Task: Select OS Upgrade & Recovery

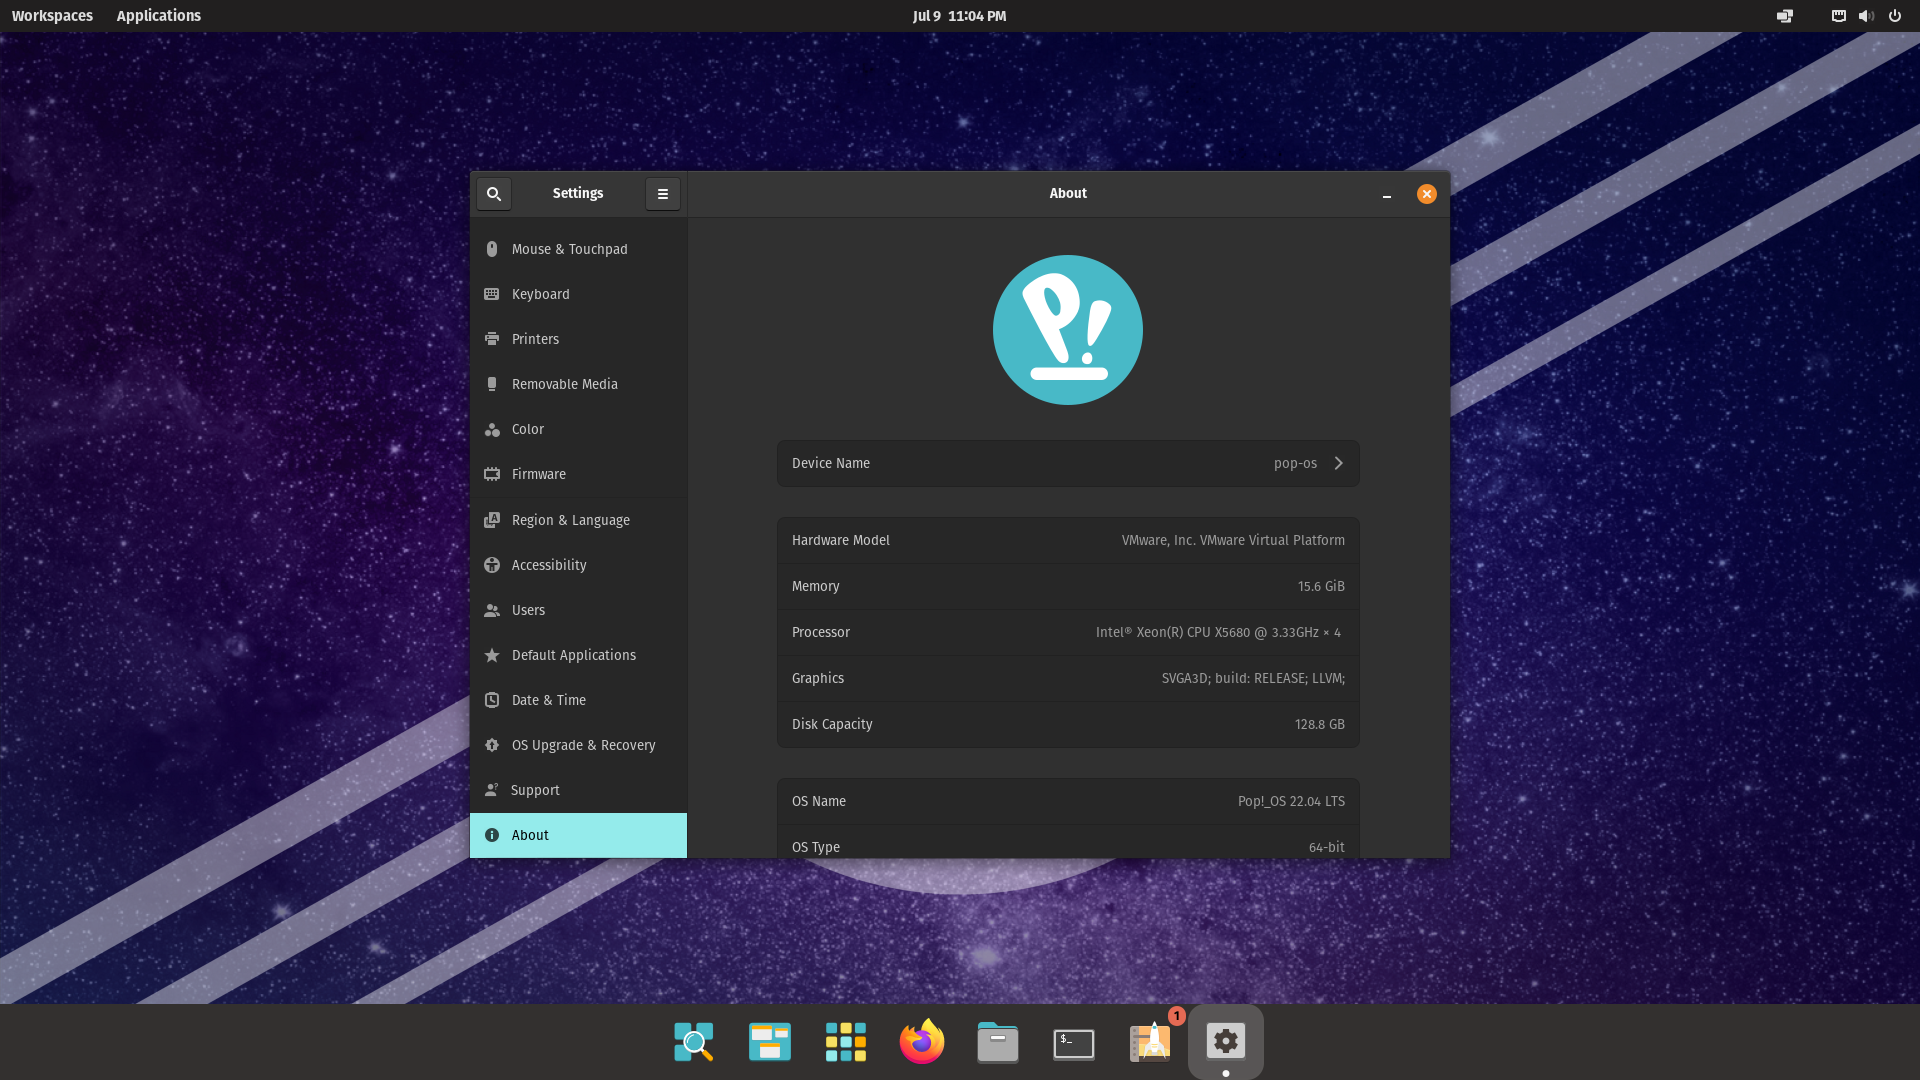Action: click(x=583, y=745)
